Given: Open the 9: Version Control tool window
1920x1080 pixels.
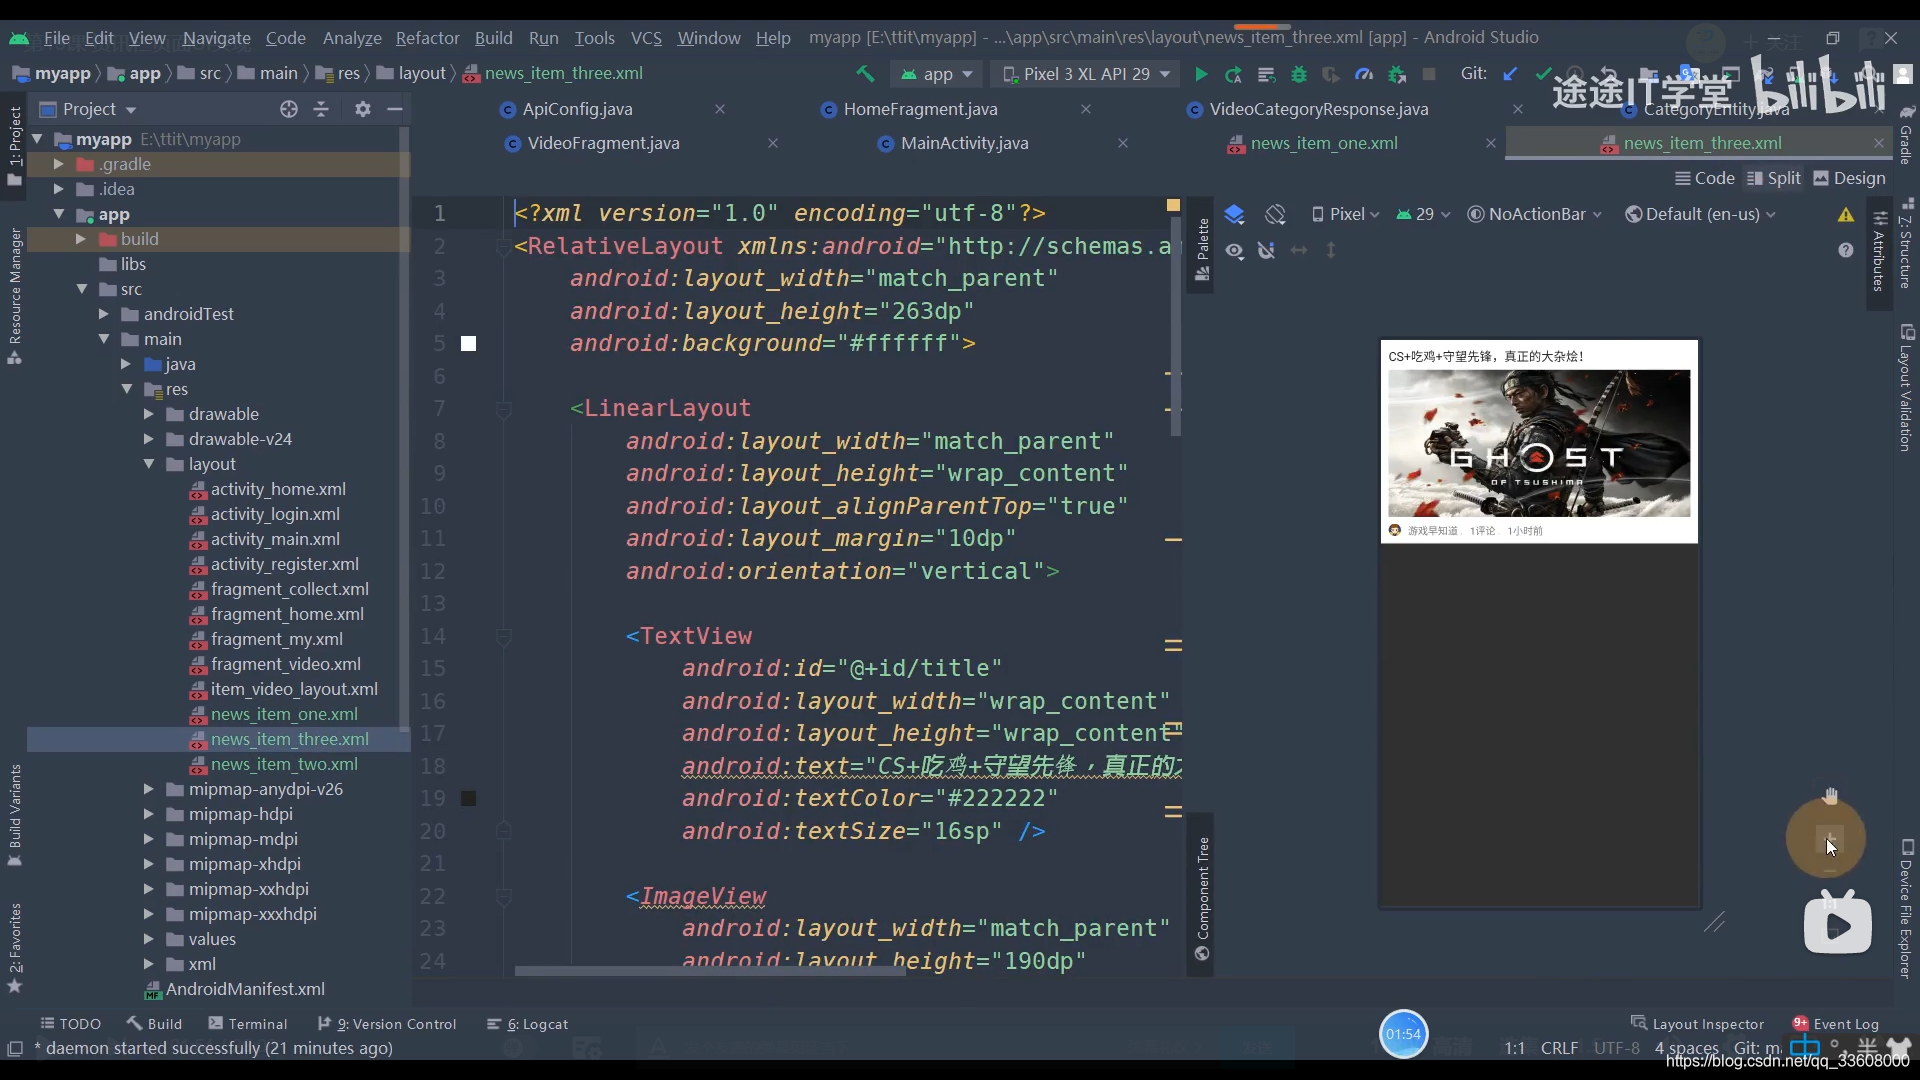Looking at the screenshot, I should [386, 1024].
